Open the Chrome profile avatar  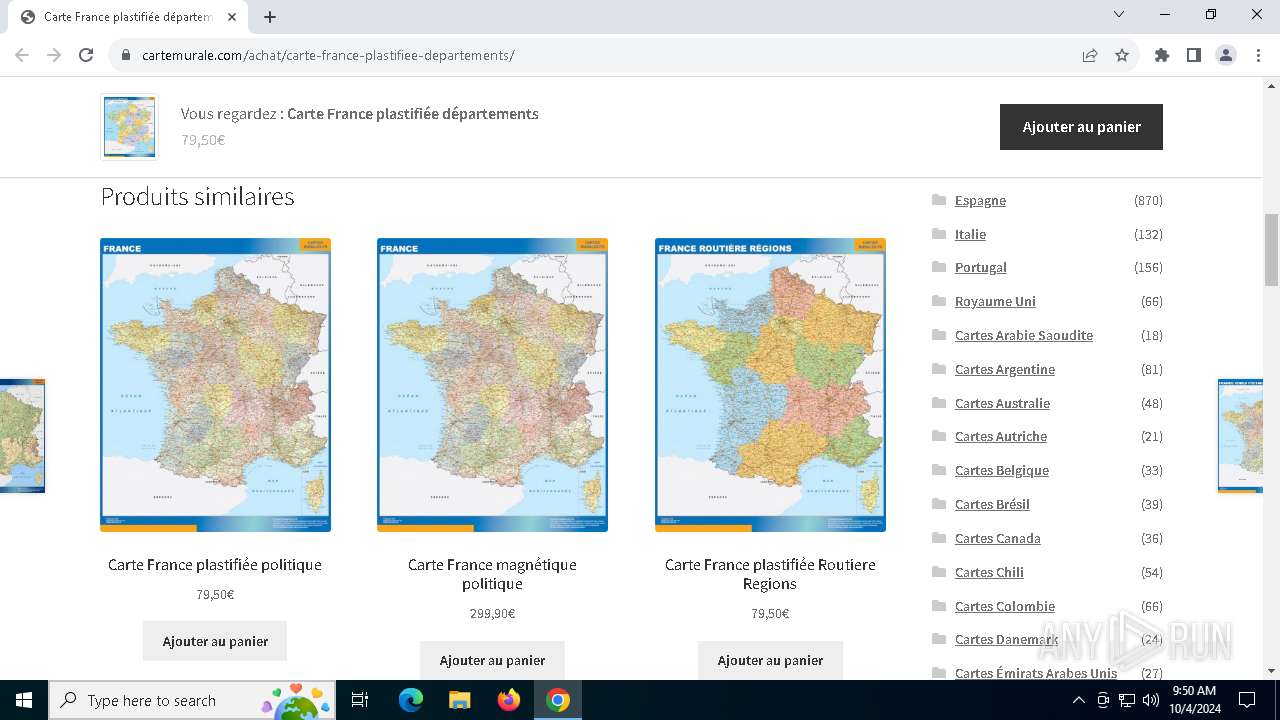pos(1226,55)
